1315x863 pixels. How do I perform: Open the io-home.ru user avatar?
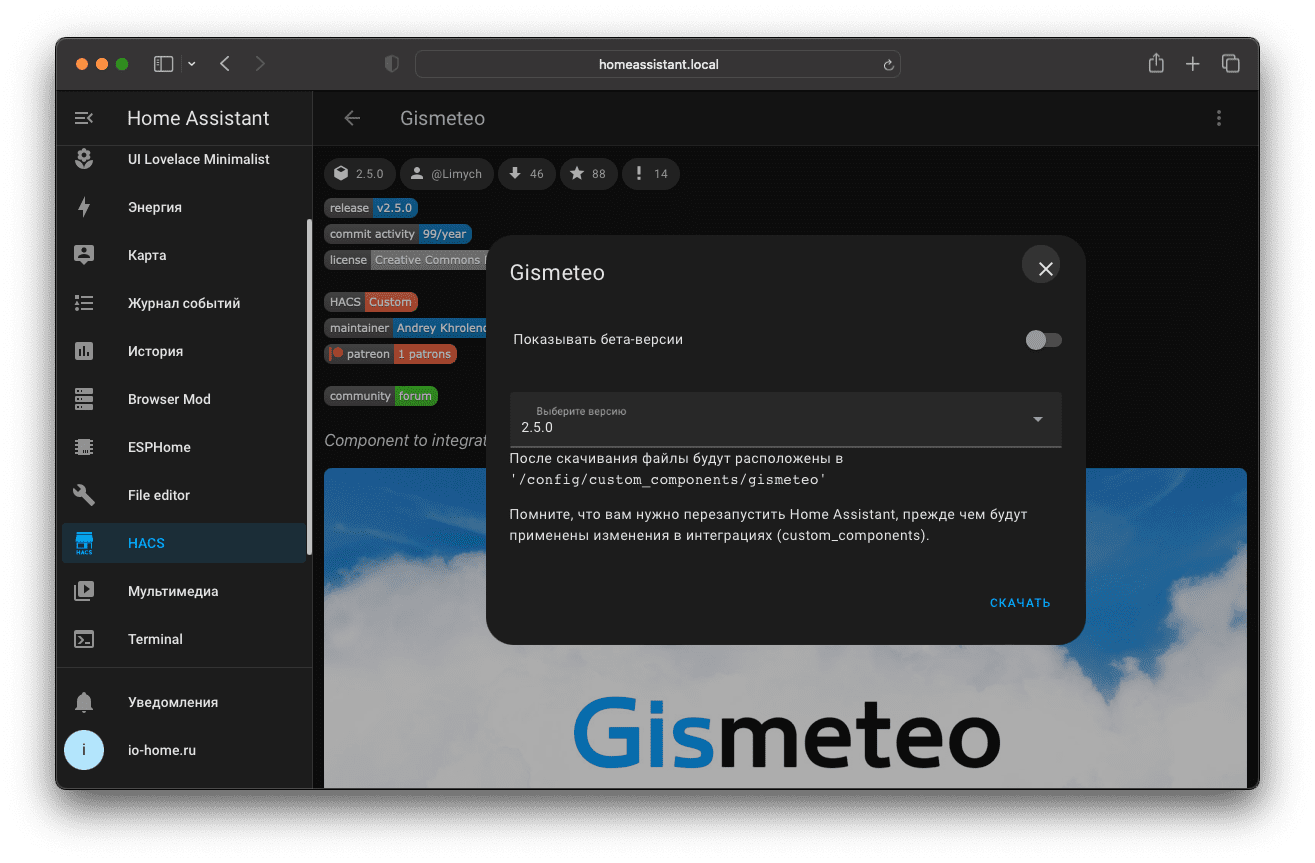[x=84, y=750]
